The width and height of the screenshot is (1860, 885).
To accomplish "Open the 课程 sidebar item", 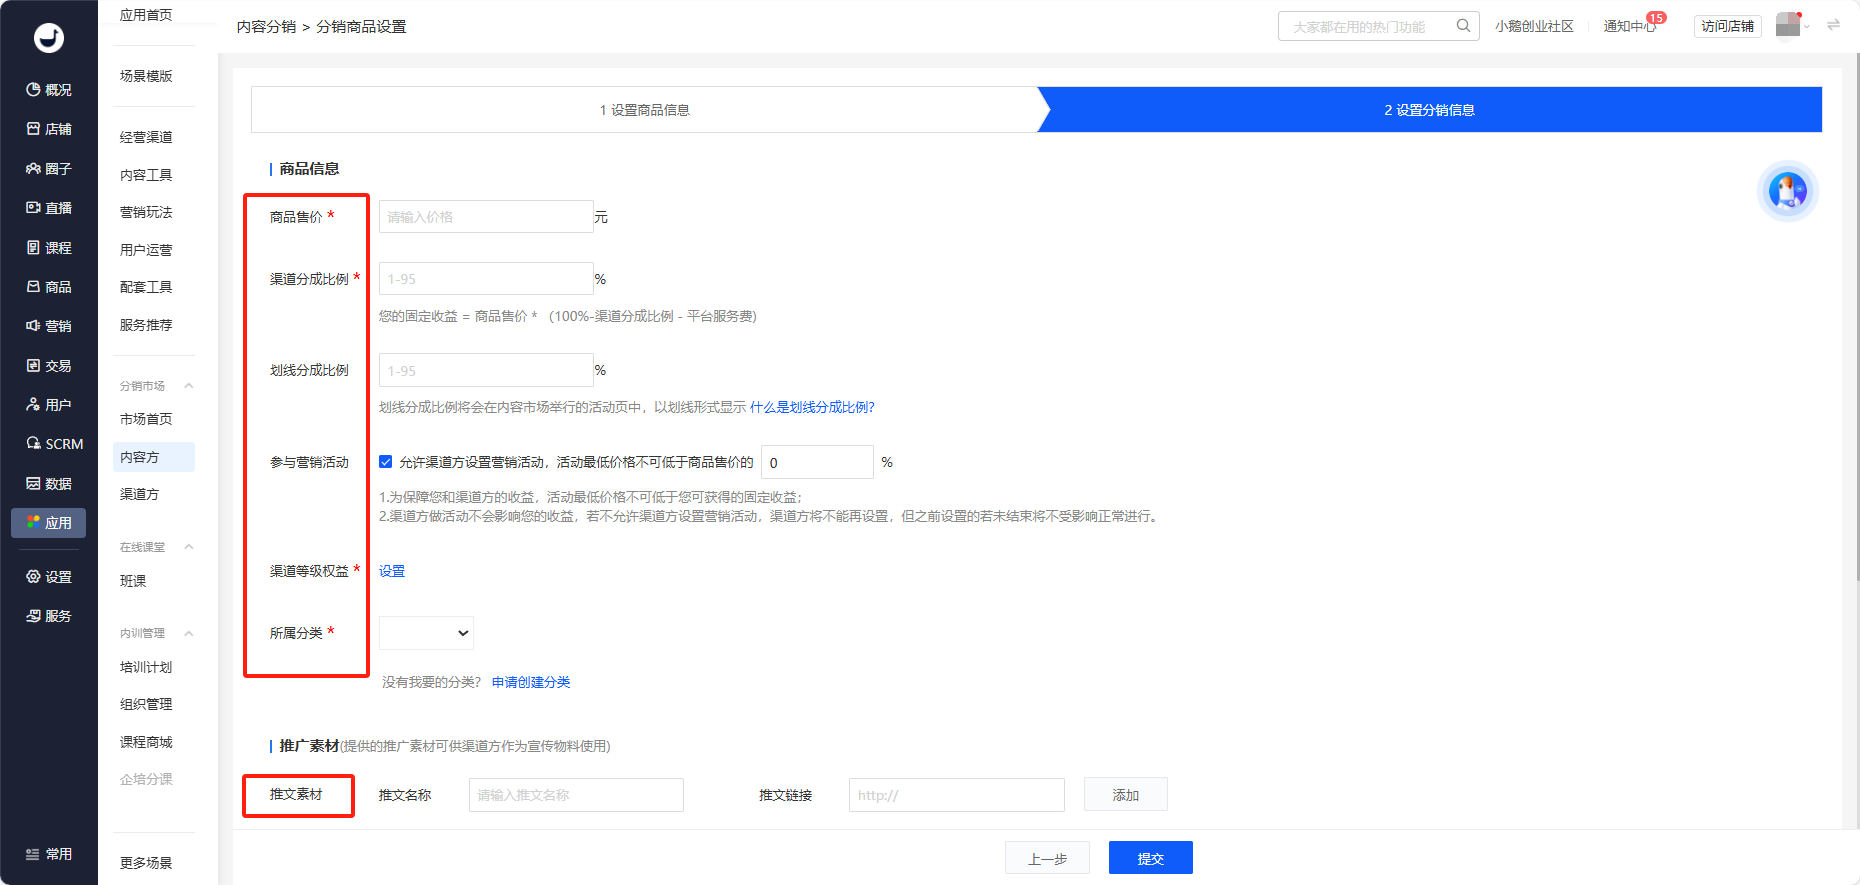I will pyautogui.click(x=49, y=248).
